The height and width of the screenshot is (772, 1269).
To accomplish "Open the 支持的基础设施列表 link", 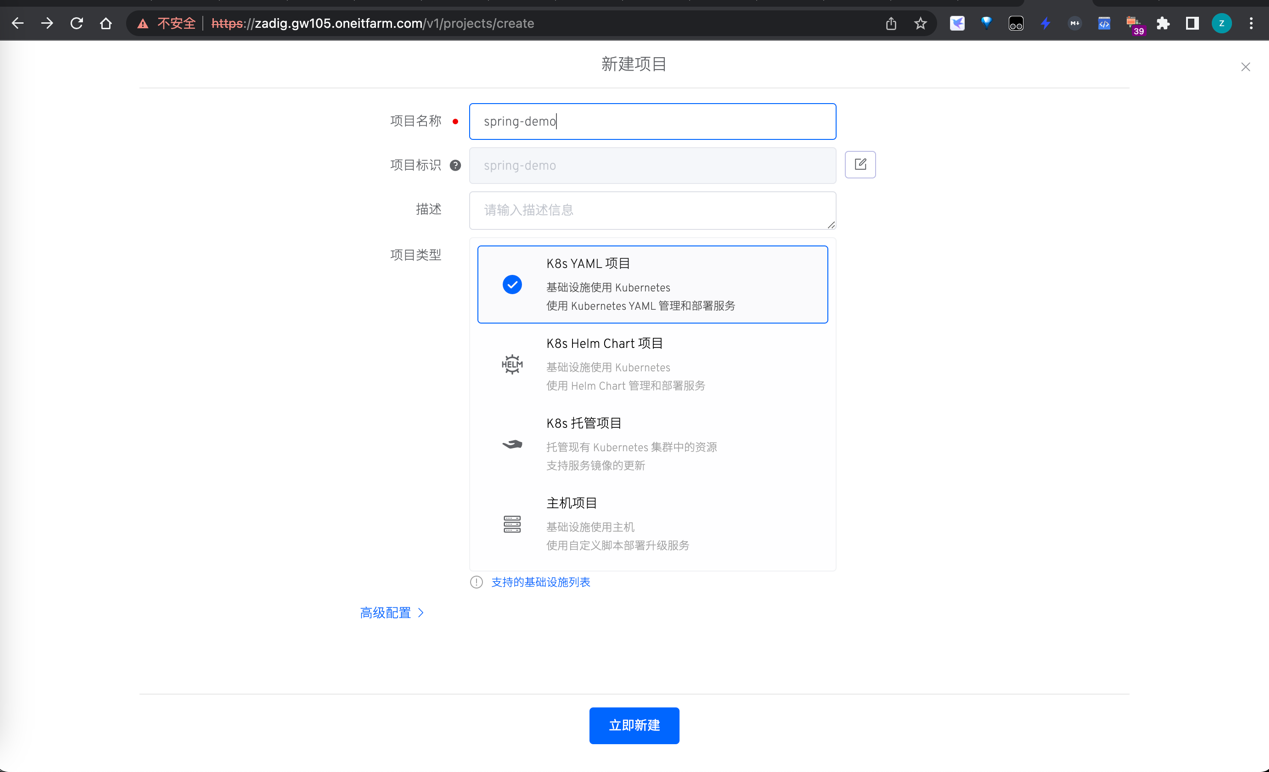I will coord(540,582).
